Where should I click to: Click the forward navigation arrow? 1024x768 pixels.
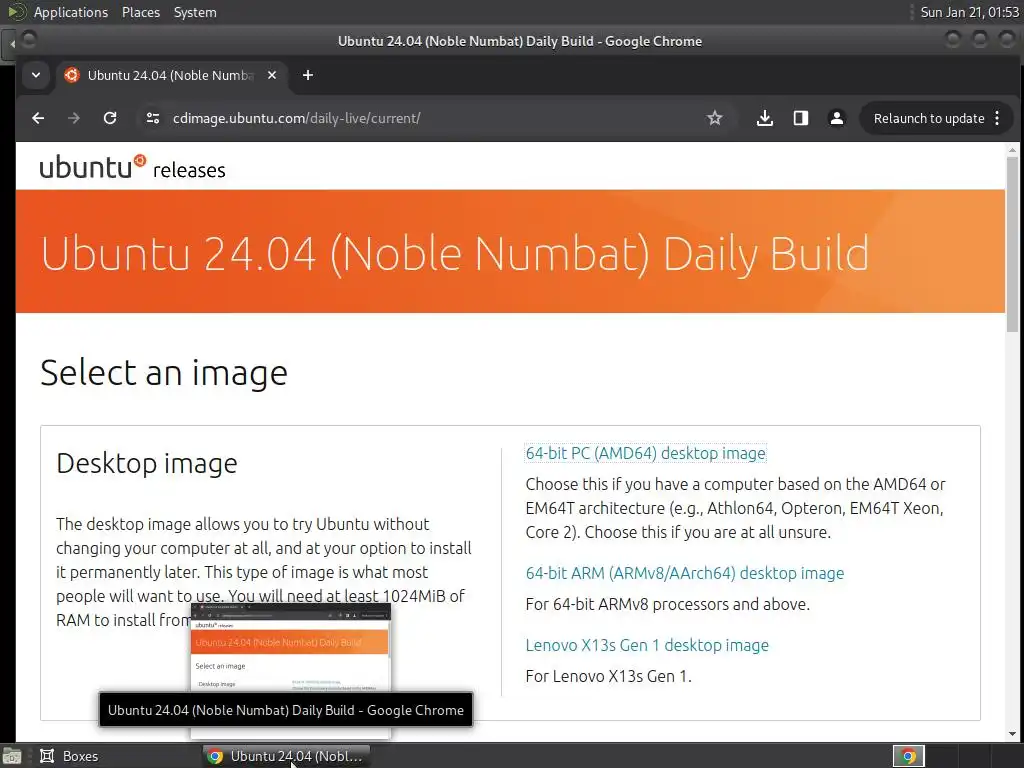click(x=74, y=118)
